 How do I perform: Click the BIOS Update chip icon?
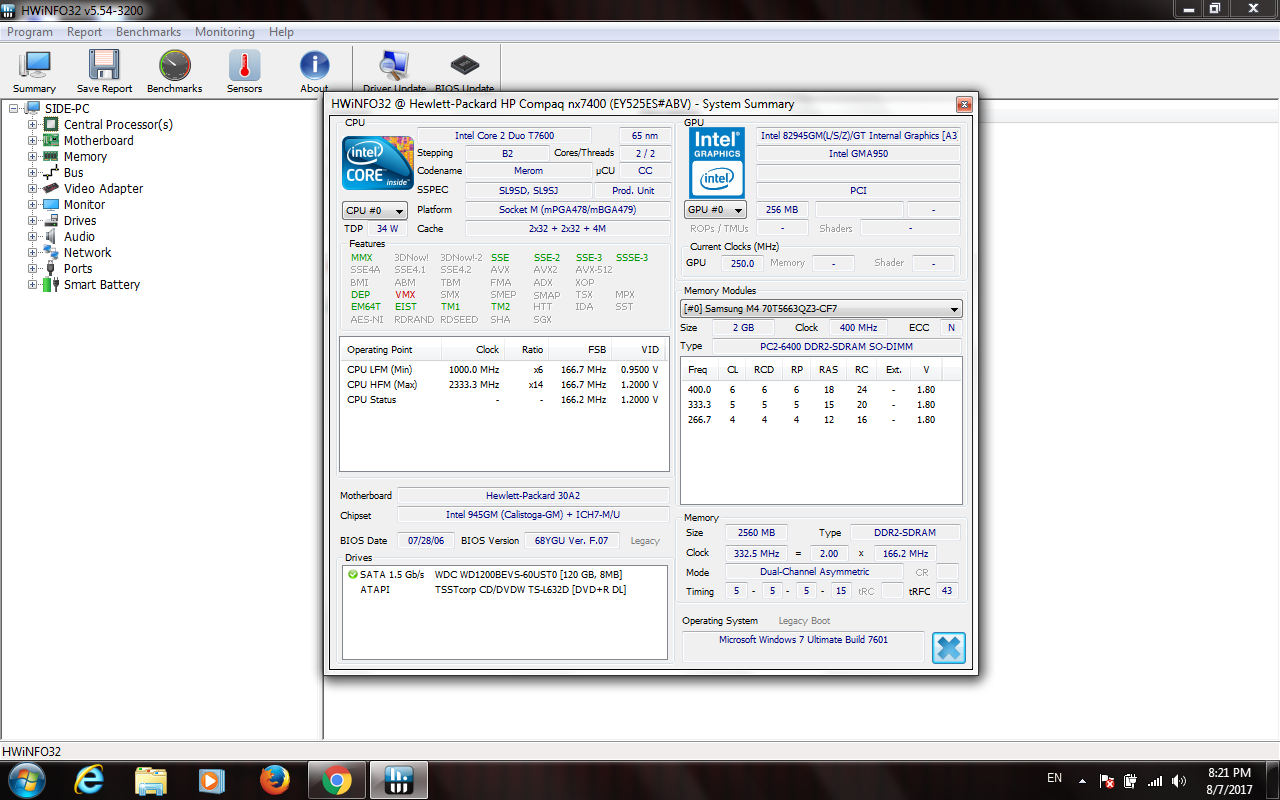464,67
